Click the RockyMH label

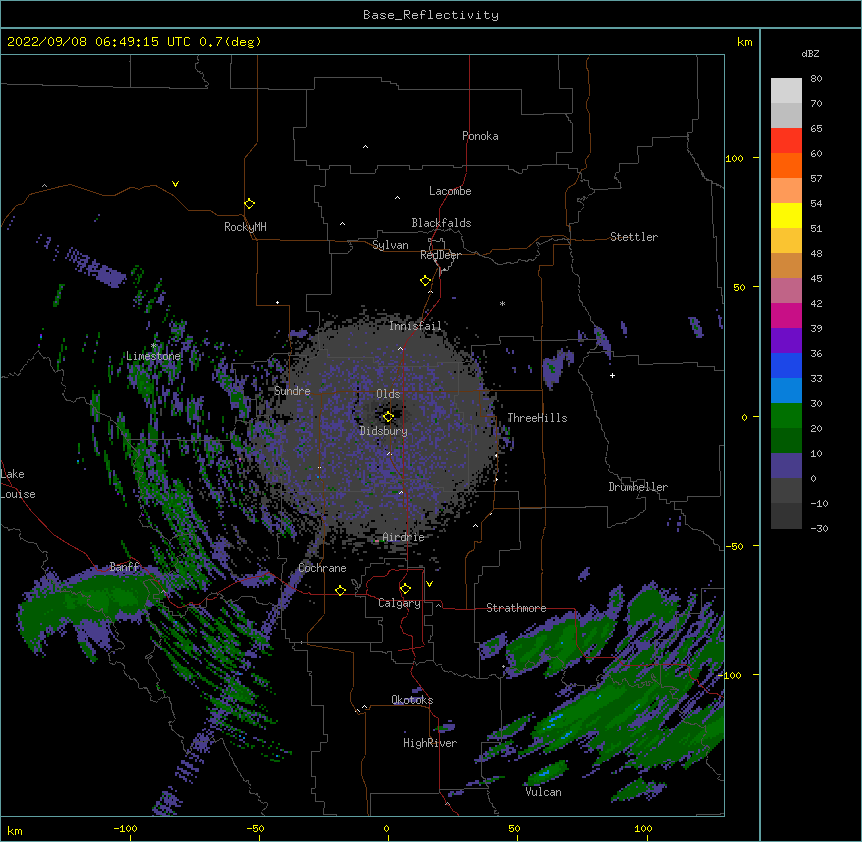pos(245,227)
